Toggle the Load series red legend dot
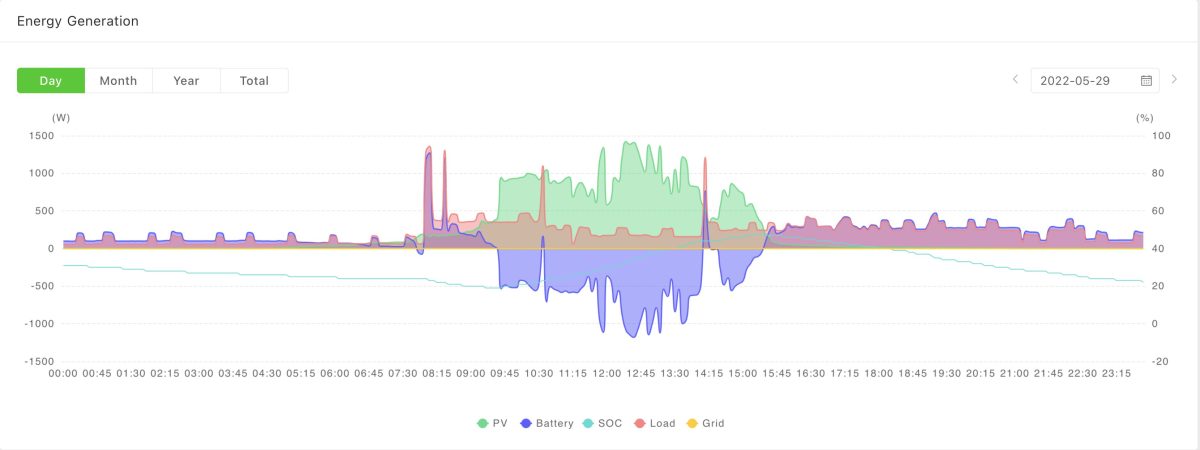 point(639,424)
